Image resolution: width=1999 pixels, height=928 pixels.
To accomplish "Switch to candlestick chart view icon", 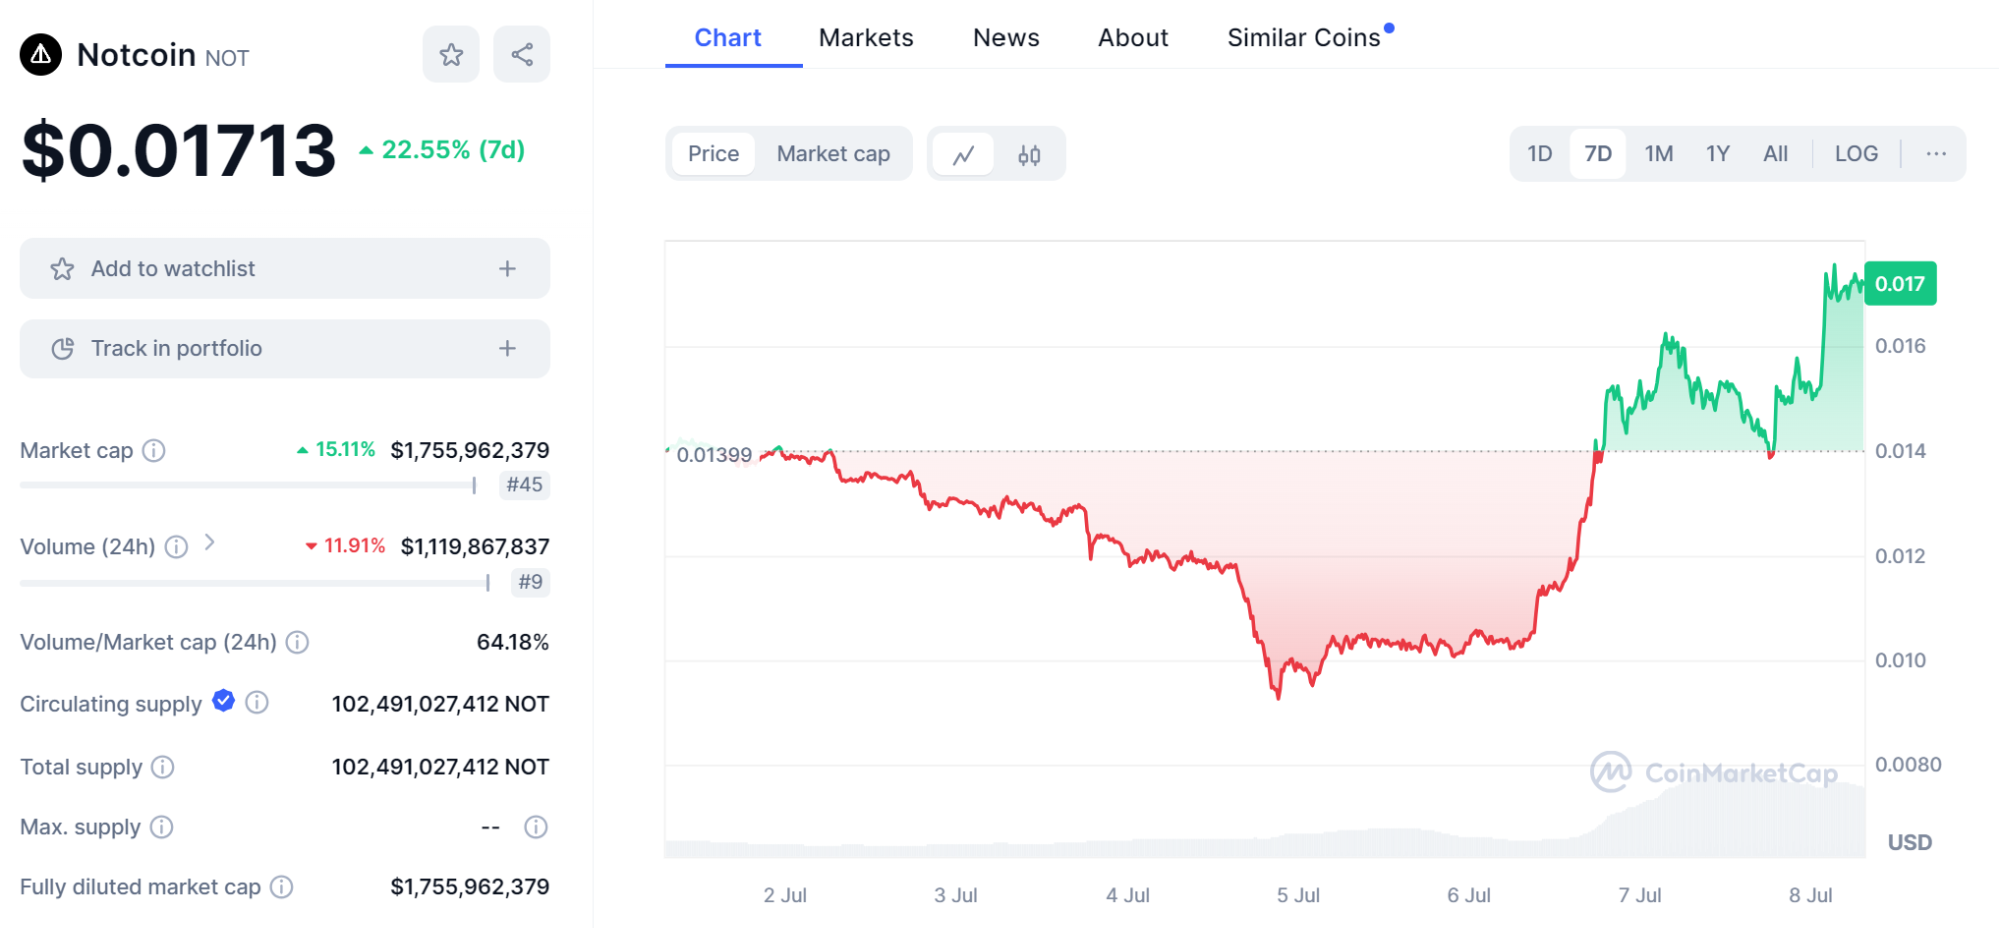I will 1029,155.
